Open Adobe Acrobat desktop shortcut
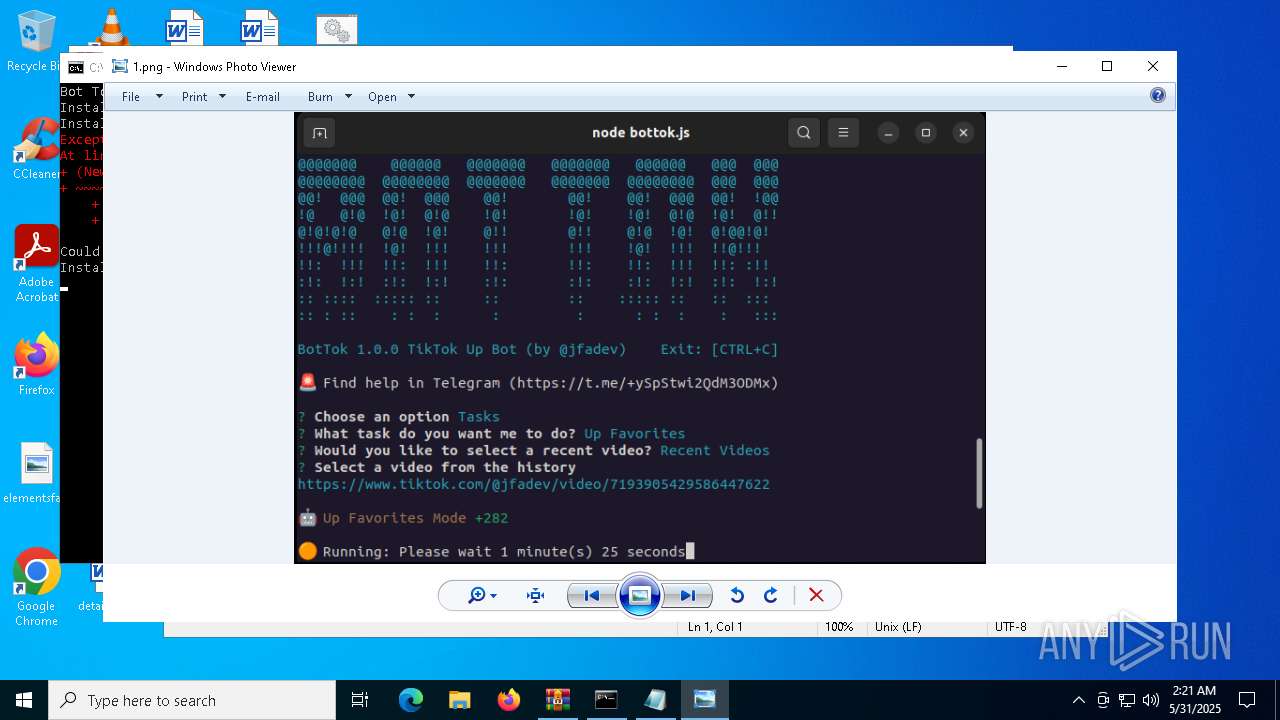The image size is (1280, 720). click(36, 262)
